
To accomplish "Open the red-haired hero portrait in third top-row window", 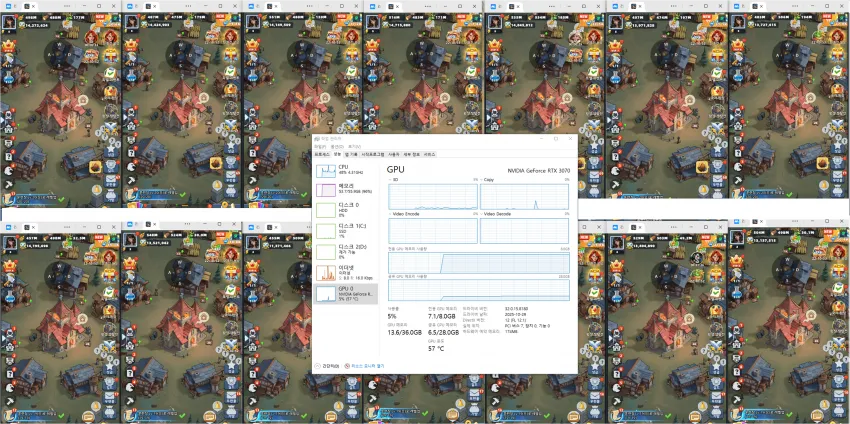I will (x=354, y=37).
